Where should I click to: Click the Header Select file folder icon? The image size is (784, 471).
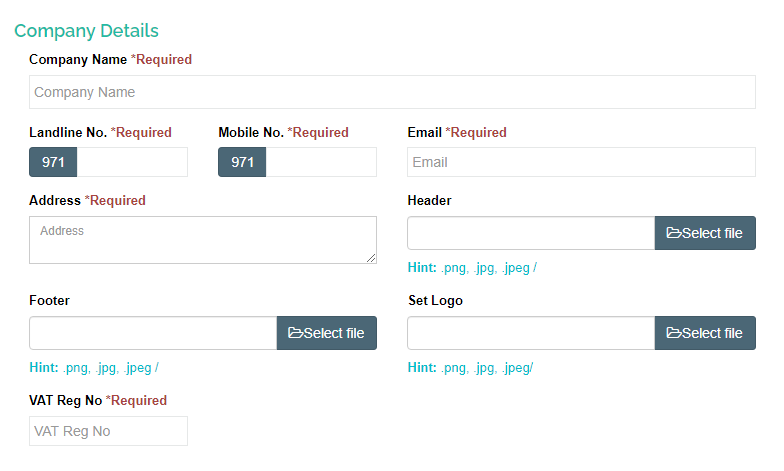(x=674, y=233)
